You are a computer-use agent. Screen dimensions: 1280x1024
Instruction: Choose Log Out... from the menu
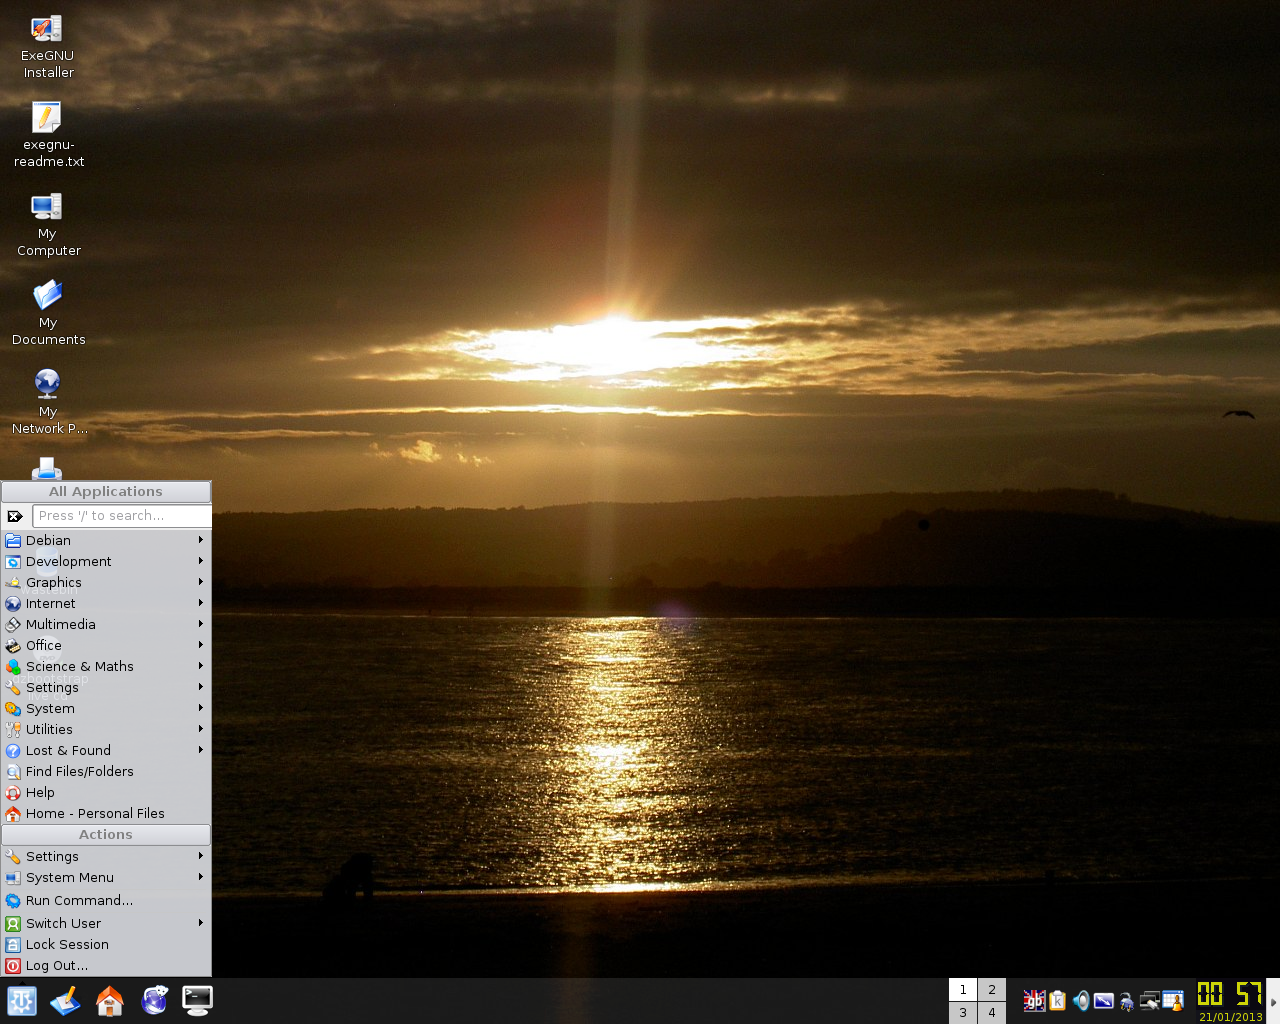coord(106,965)
